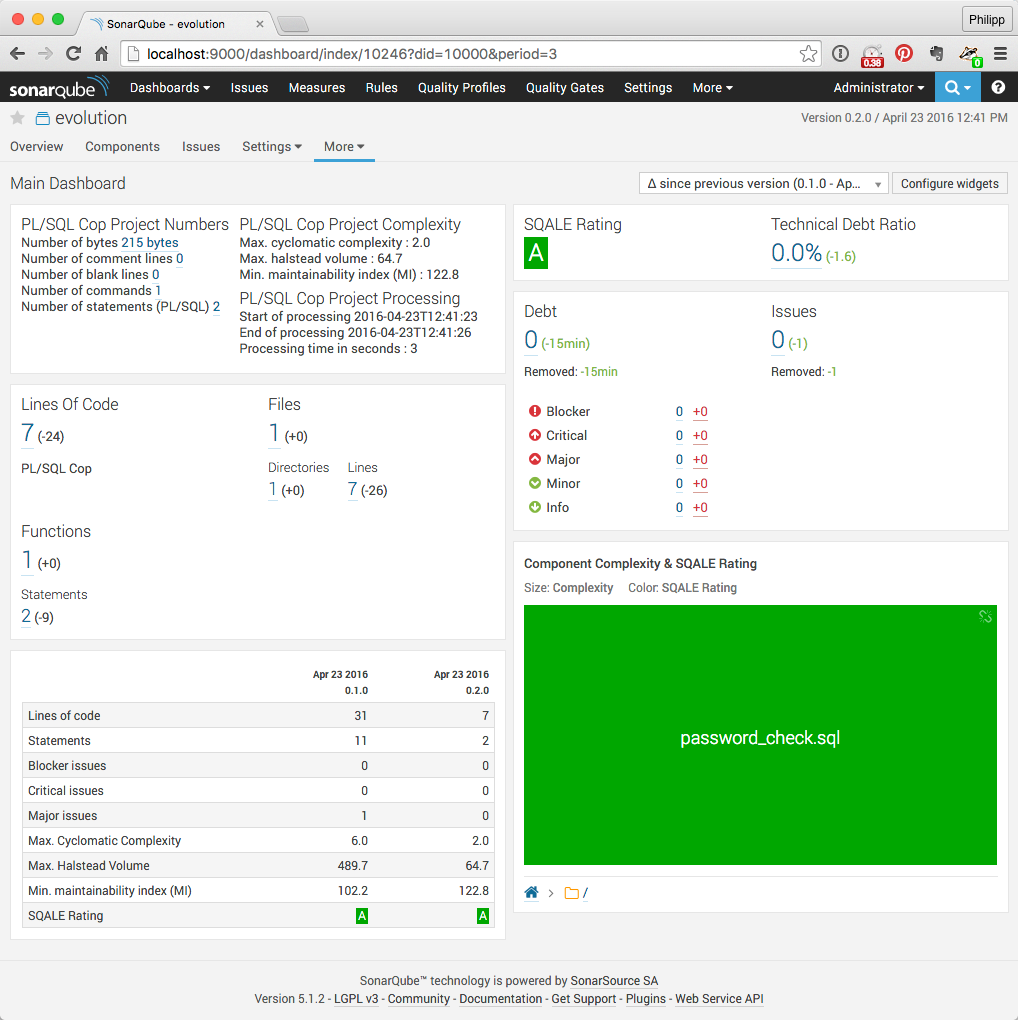Click the Minor severity icon

pos(535,483)
